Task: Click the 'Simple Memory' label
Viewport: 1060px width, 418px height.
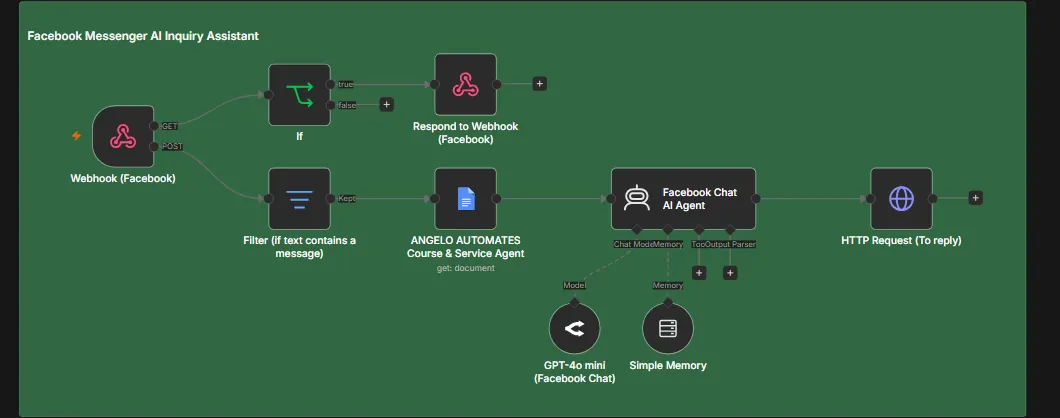Action: (x=668, y=365)
